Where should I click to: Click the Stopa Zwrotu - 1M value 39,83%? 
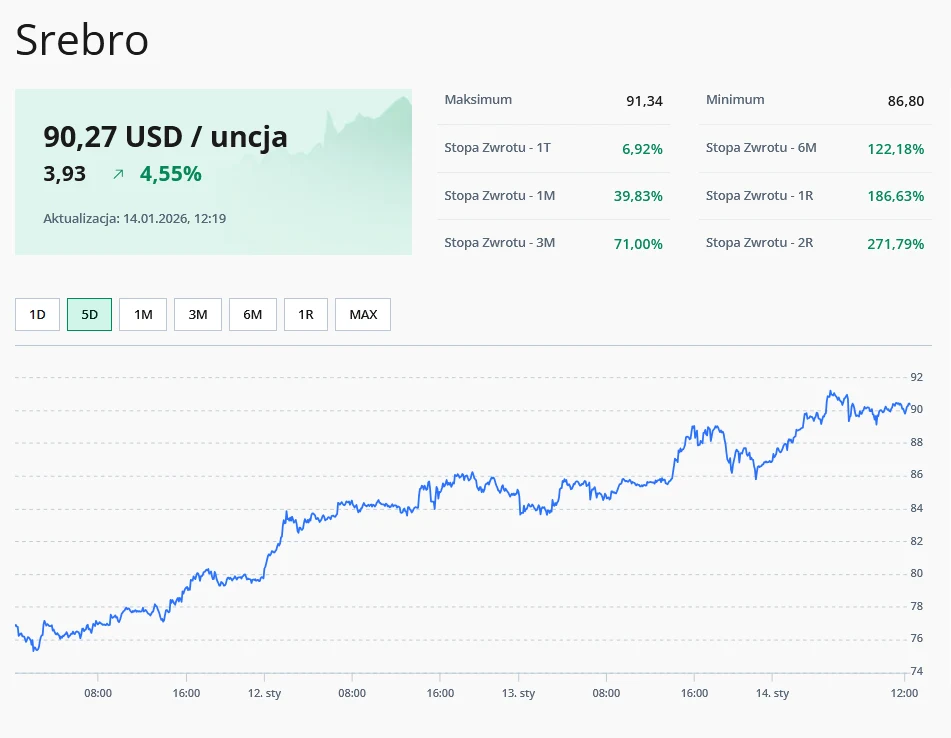click(638, 196)
